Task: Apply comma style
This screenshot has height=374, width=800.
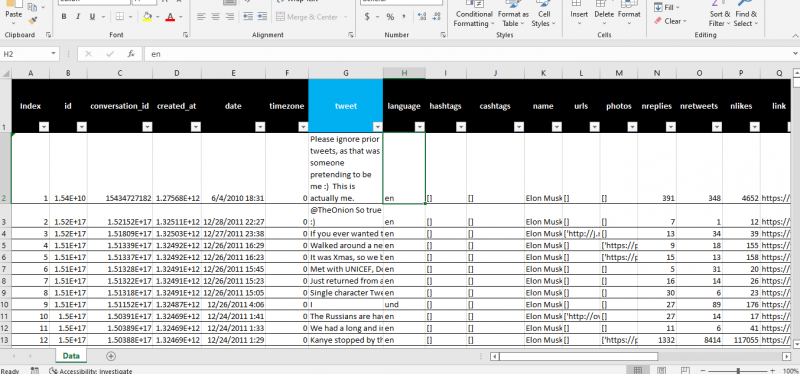Action: (404, 17)
